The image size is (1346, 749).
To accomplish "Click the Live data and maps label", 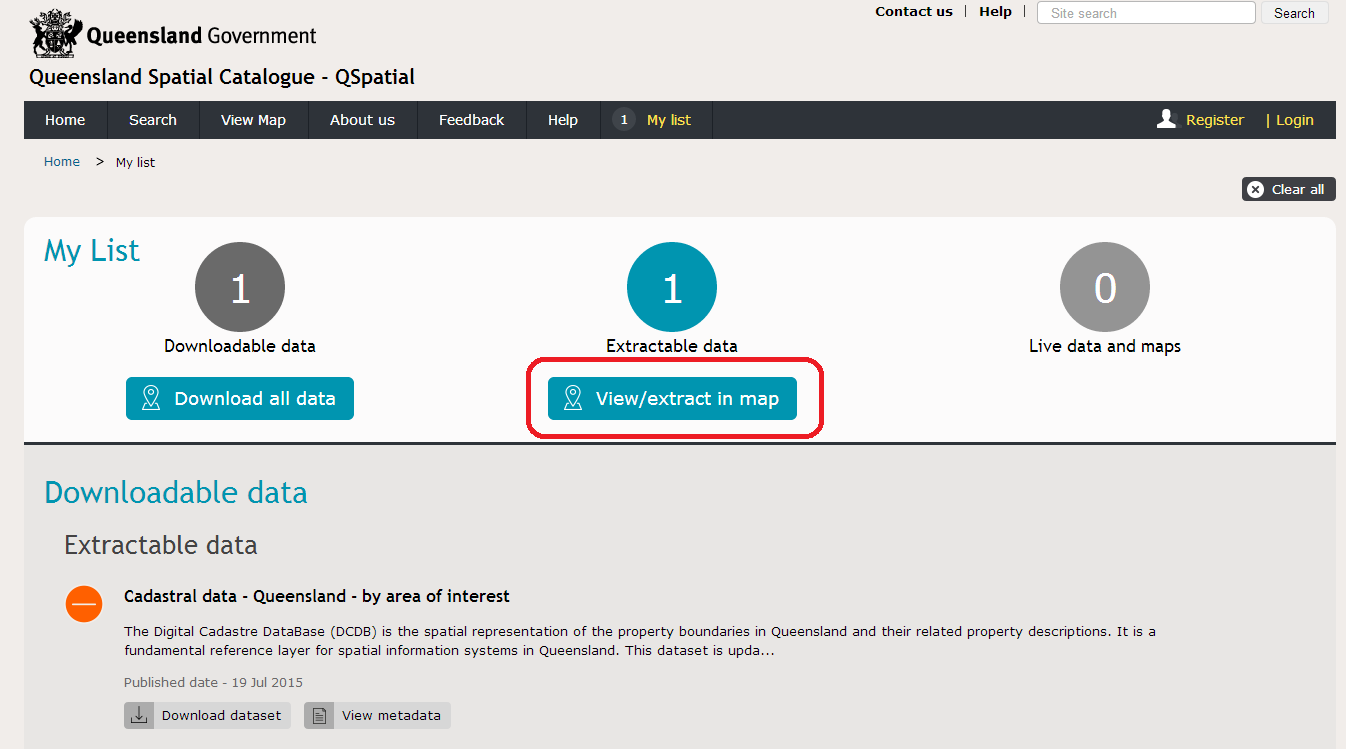I will pyautogui.click(x=1105, y=346).
